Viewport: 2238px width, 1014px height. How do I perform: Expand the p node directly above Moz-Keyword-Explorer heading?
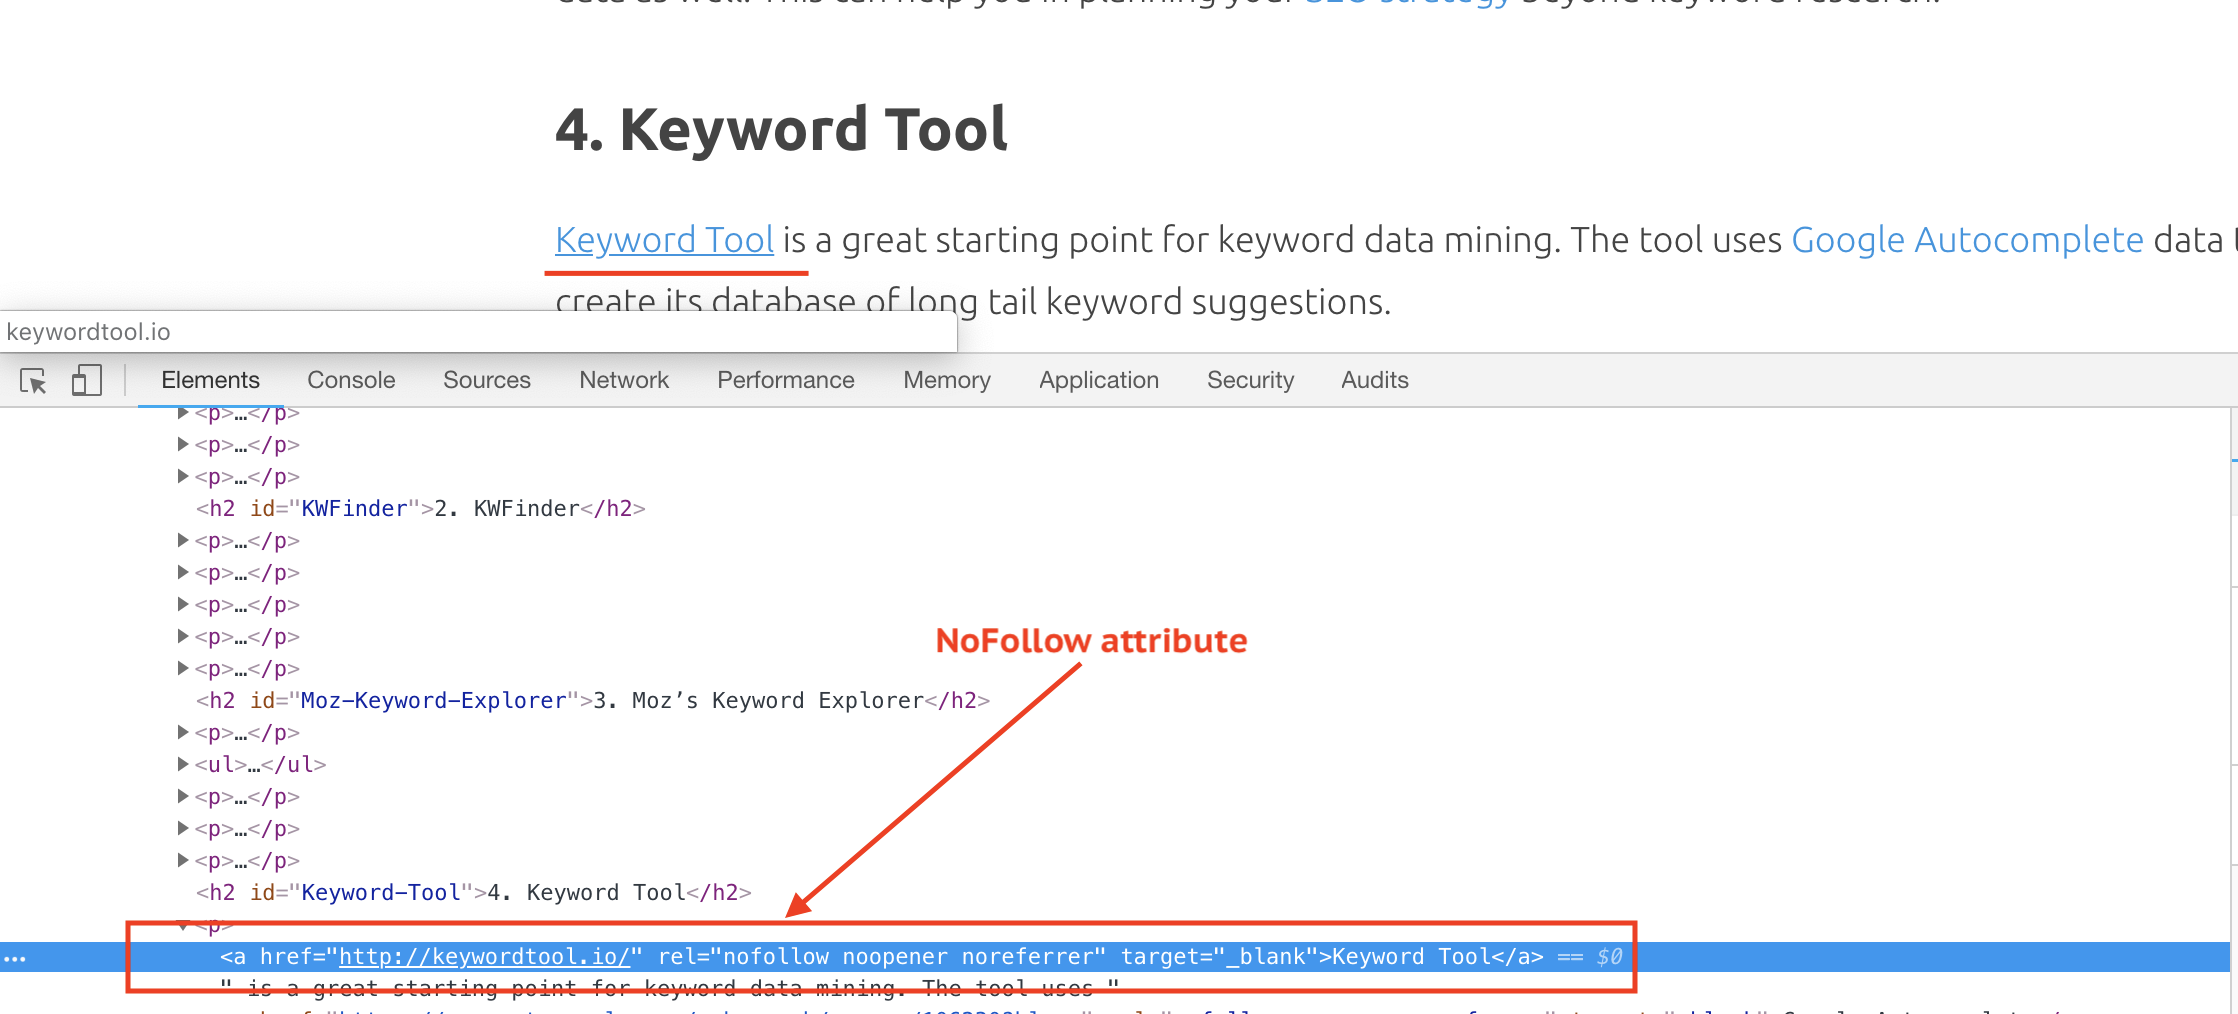pyautogui.click(x=183, y=669)
